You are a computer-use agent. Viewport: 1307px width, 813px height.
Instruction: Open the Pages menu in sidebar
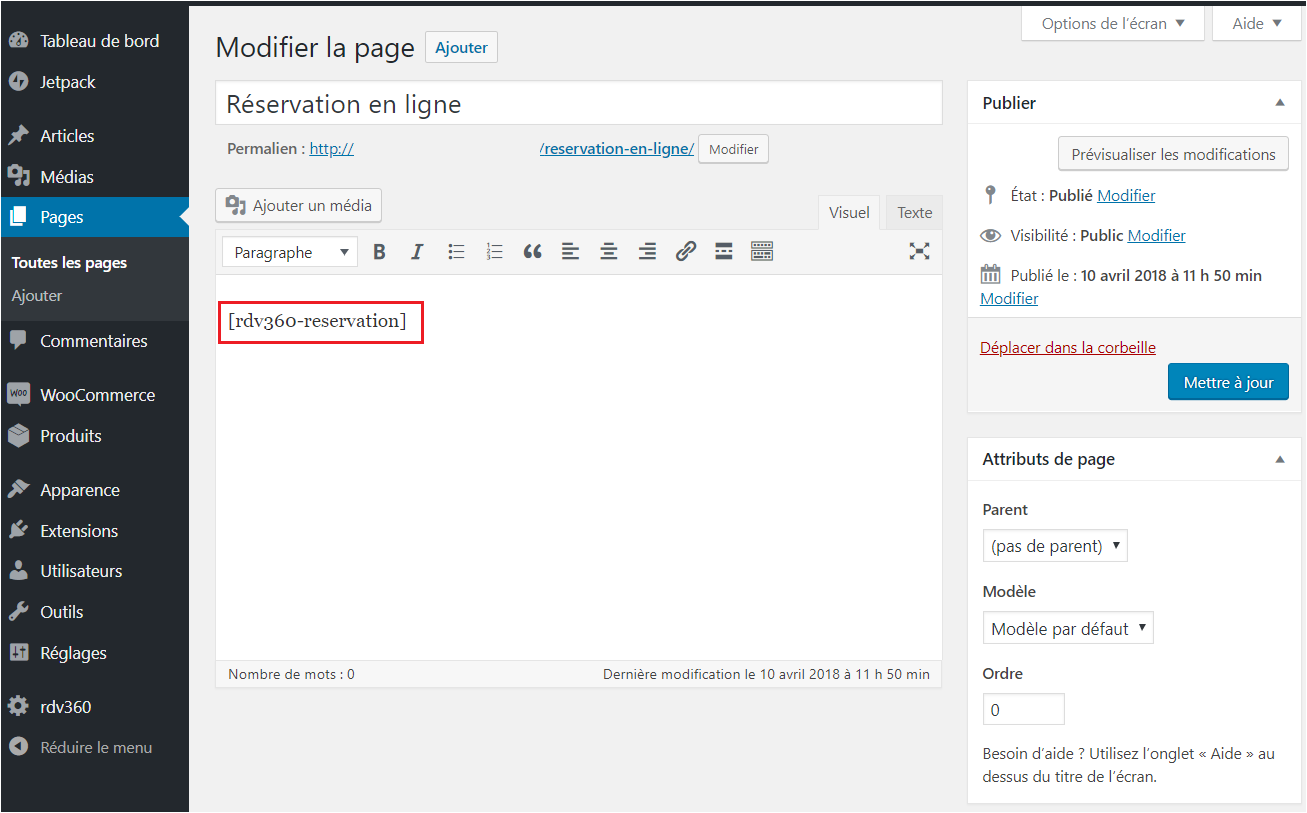(x=94, y=217)
